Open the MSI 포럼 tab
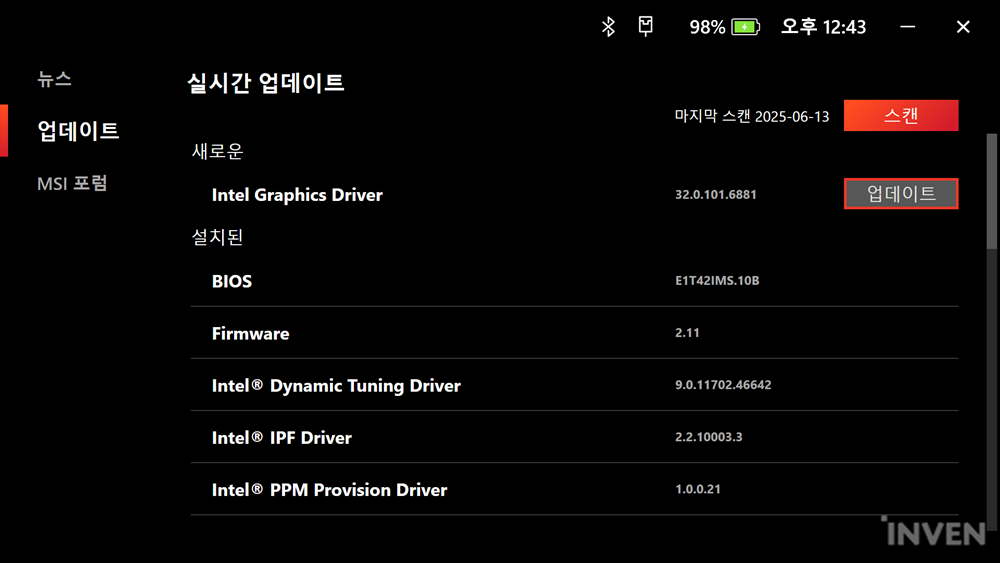This screenshot has height=563, width=1000. 72,184
